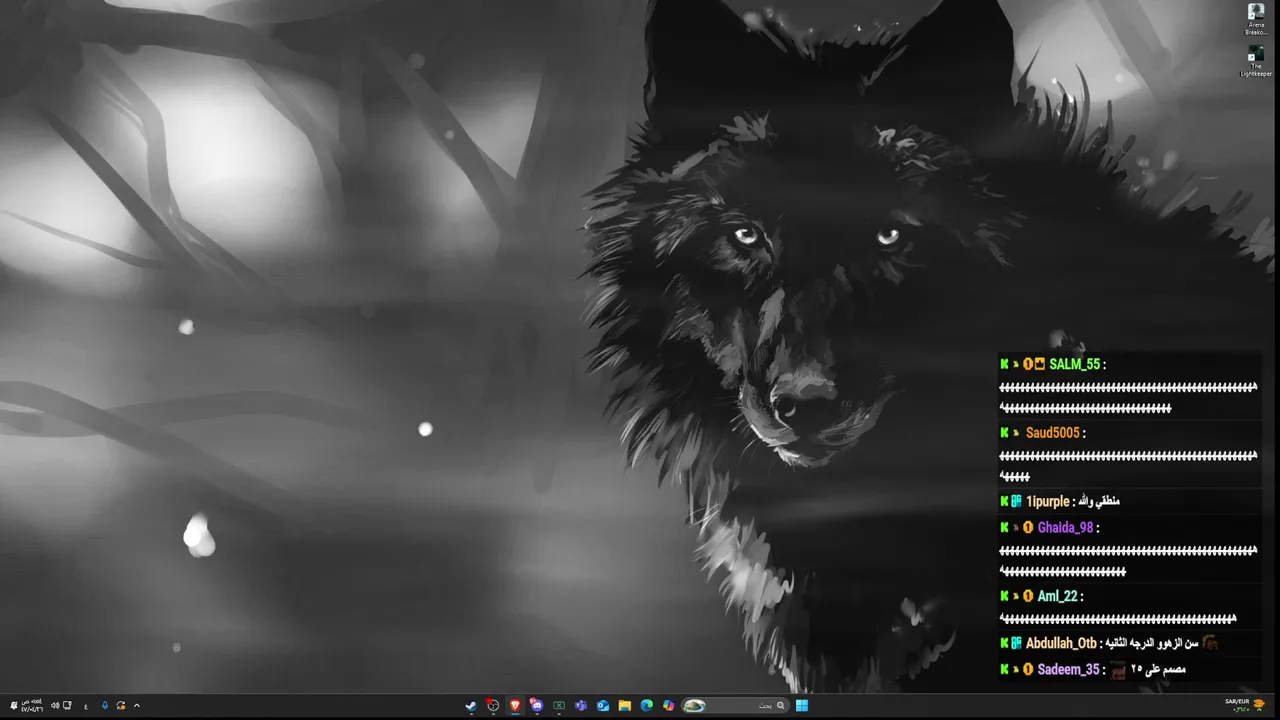1280x720 pixels.
Task: Open Outlook from the taskbar
Action: click(603, 706)
